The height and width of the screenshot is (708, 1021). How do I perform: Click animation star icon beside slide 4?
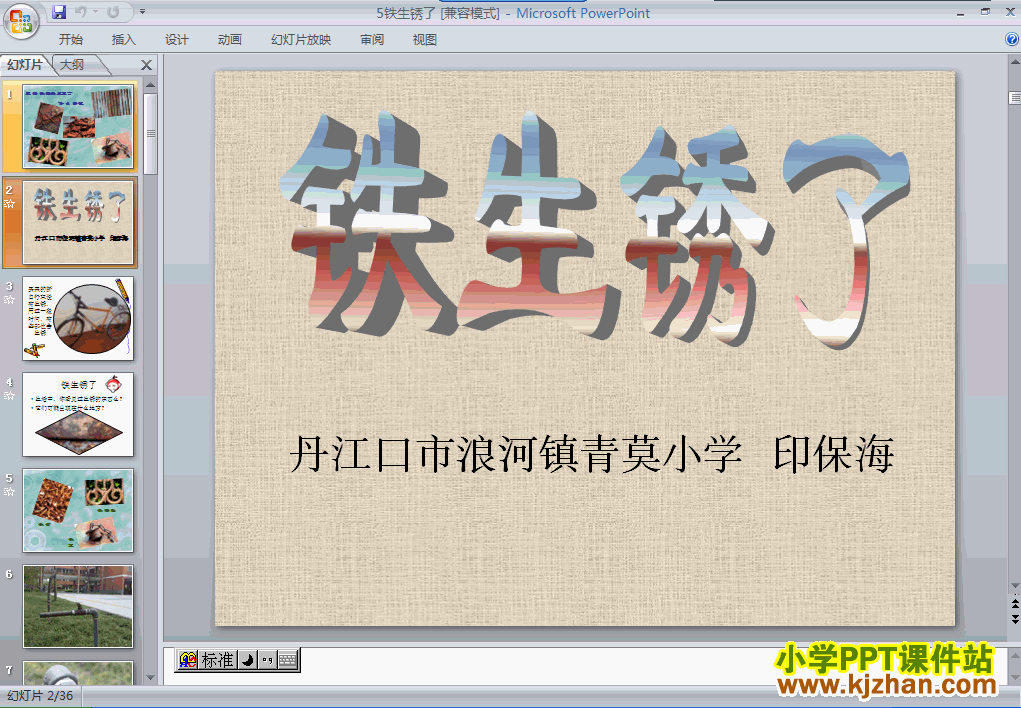[10, 395]
